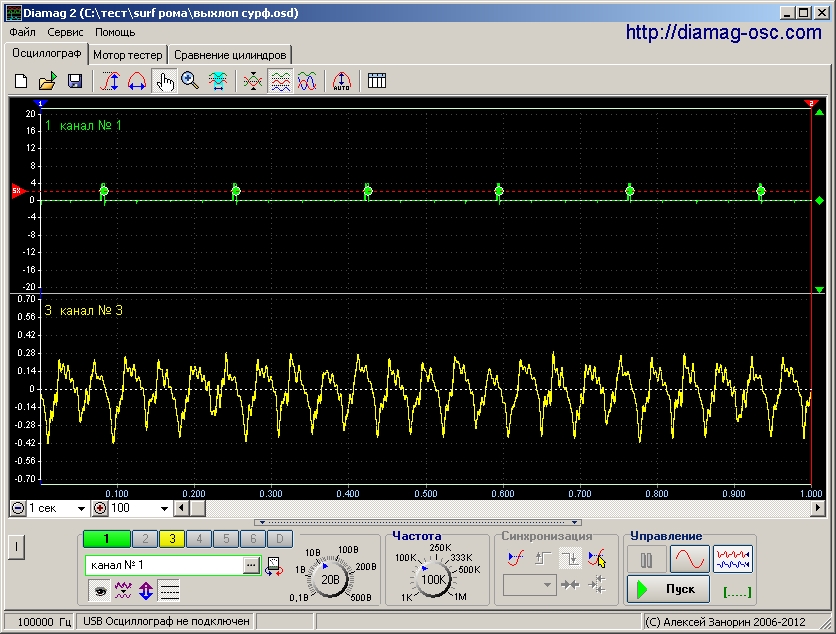Select the magnifier zoom tool
Image resolution: width=836 pixels, height=634 pixels.
[x=190, y=81]
